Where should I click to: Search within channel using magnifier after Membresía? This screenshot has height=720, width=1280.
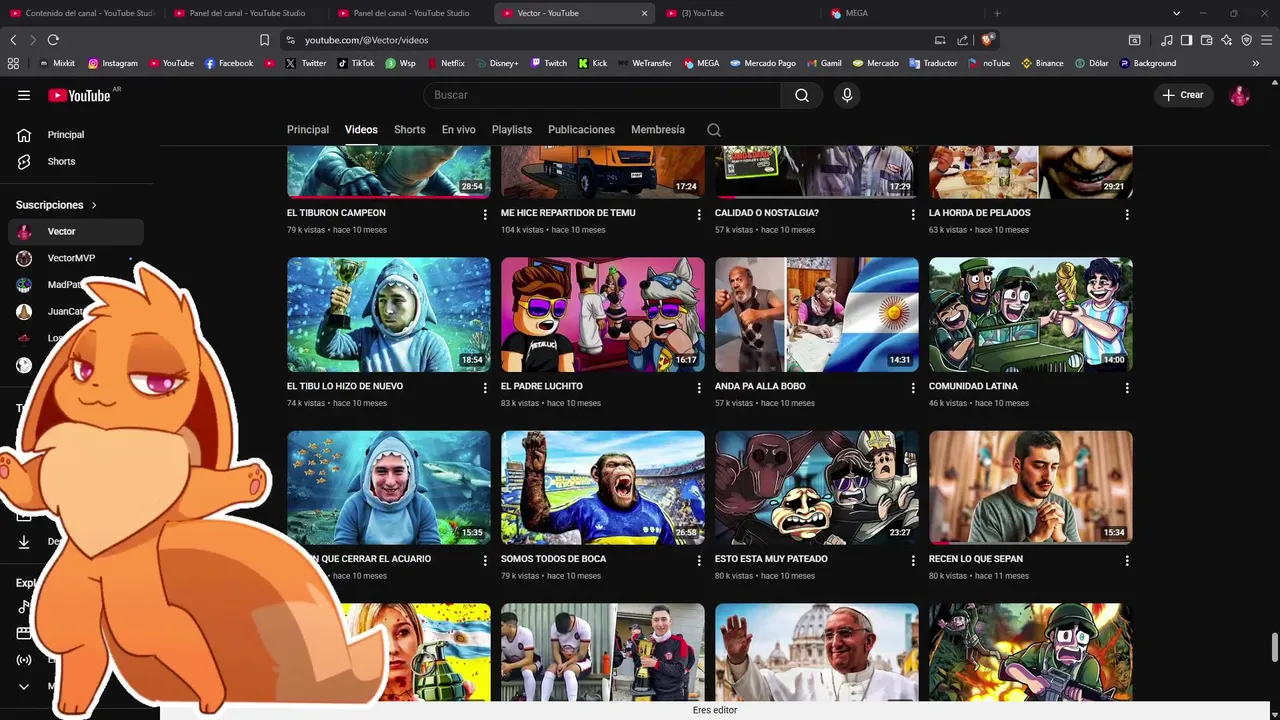714,130
